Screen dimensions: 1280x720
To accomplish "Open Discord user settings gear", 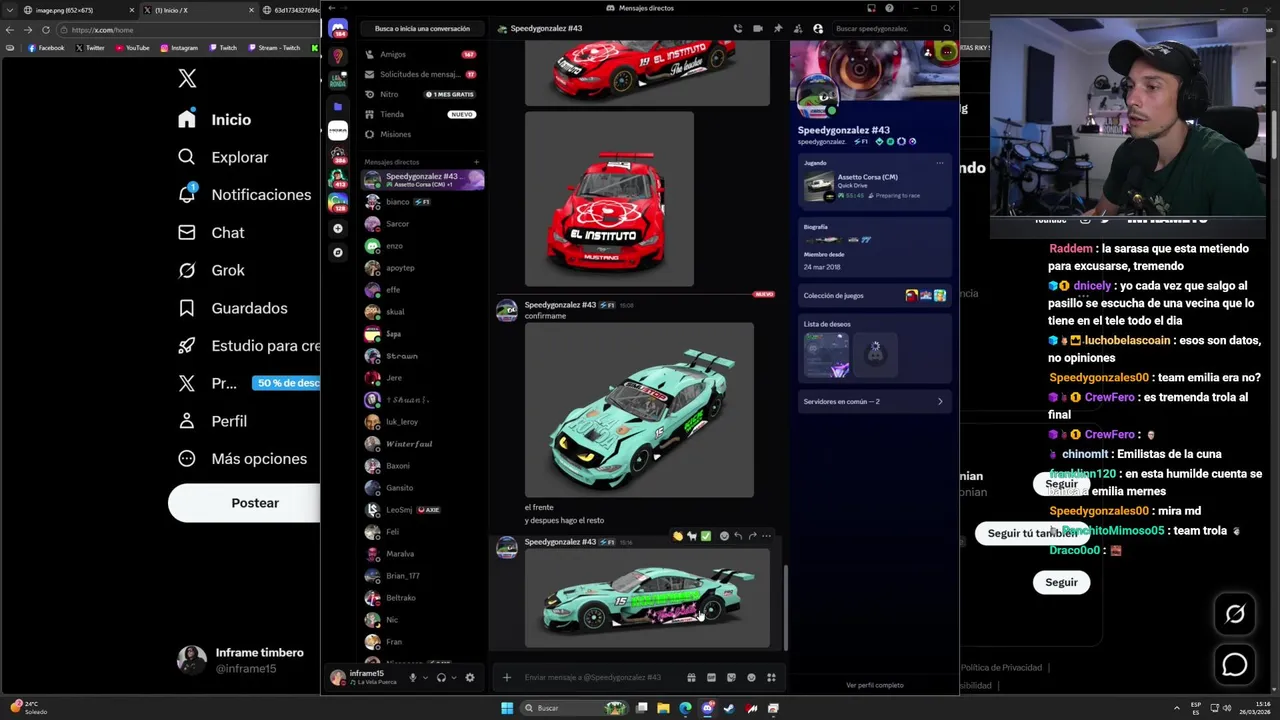I will click(470, 677).
